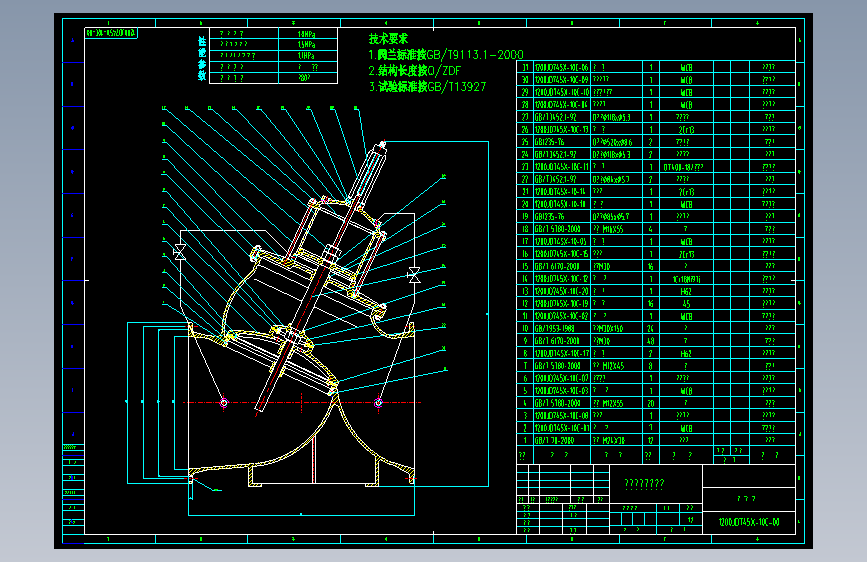Click note 2 referencing Q/ZDF
Viewport: 867px width, 562px height.
pyautogui.click(x=414, y=71)
